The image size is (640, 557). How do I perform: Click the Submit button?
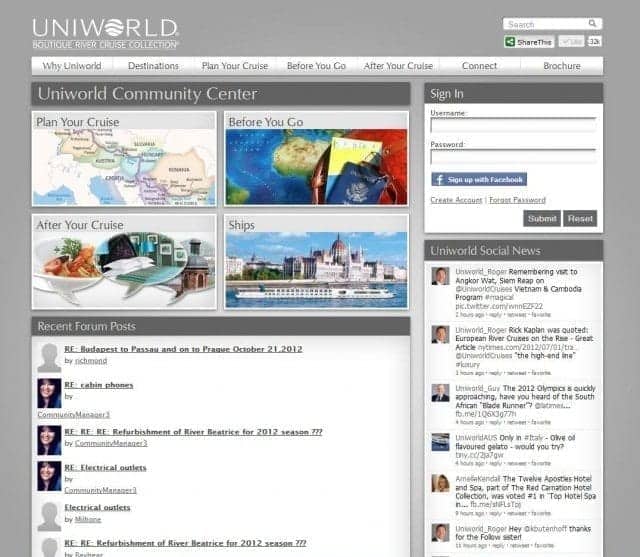point(542,218)
